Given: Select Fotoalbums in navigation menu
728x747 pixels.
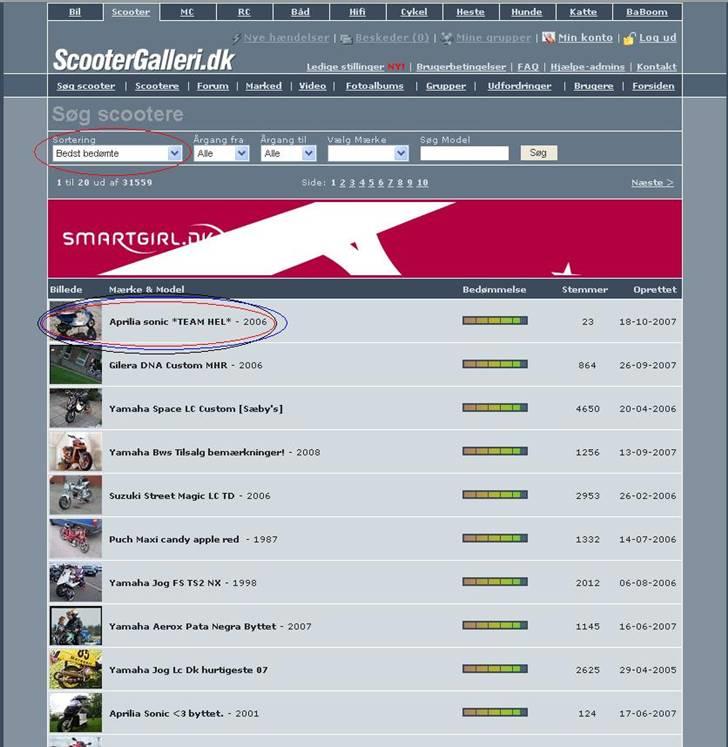Looking at the screenshot, I should coord(374,86).
